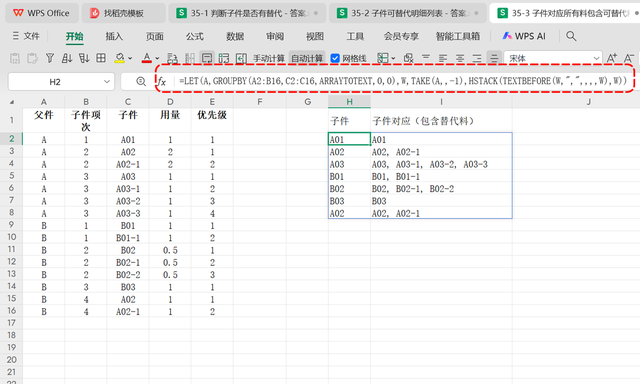Click the increase font size A+ icon
The image size is (640, 384).
point(611,58)
